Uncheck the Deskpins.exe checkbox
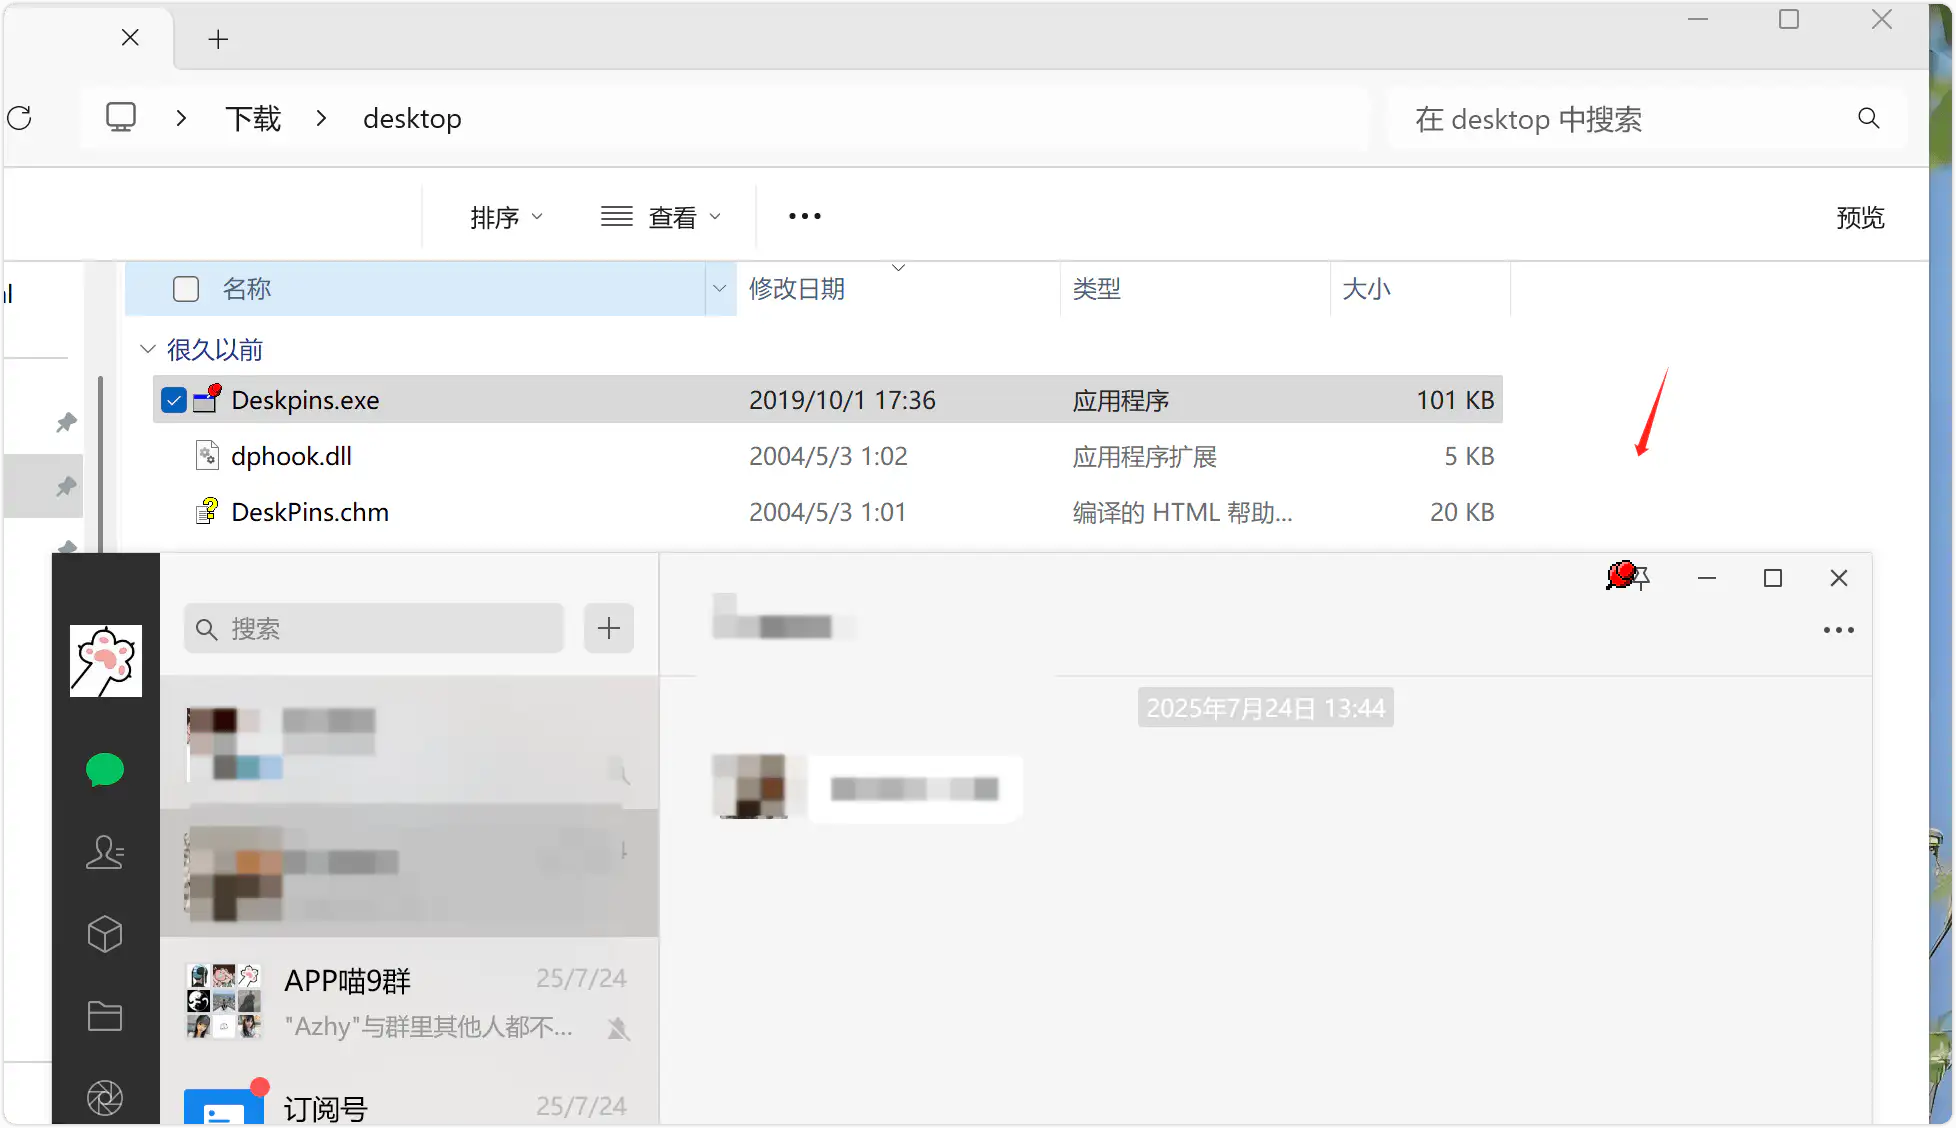1956x1128 pixels. 173,399
